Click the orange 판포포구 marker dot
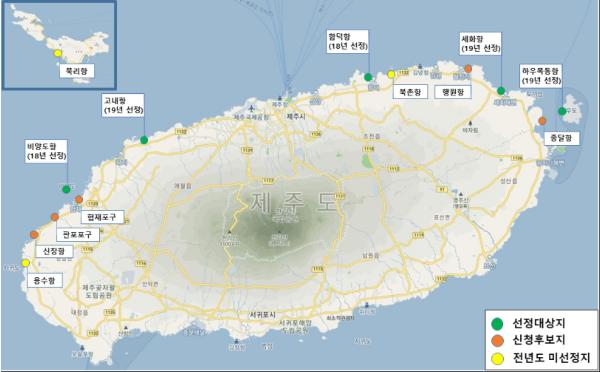600x372 pixels. tap(55, 217)
